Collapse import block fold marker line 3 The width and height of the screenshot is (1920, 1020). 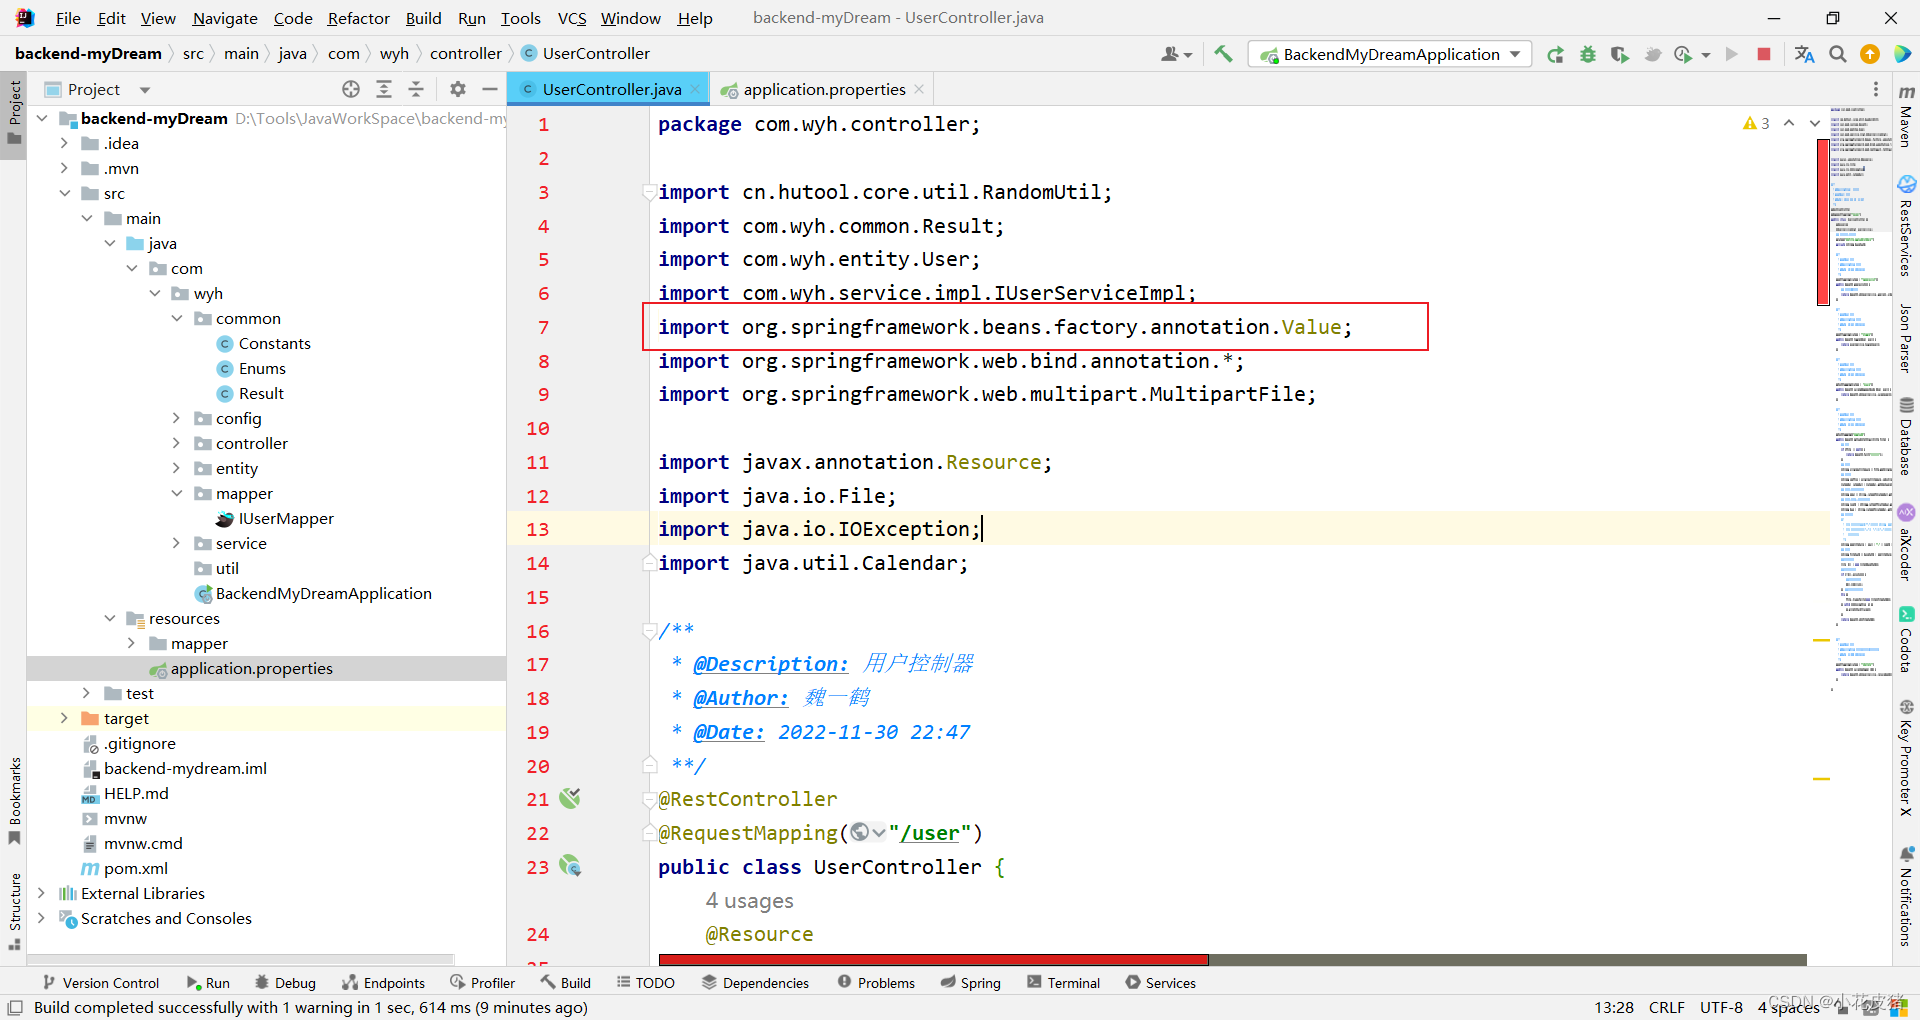point(649,192)
